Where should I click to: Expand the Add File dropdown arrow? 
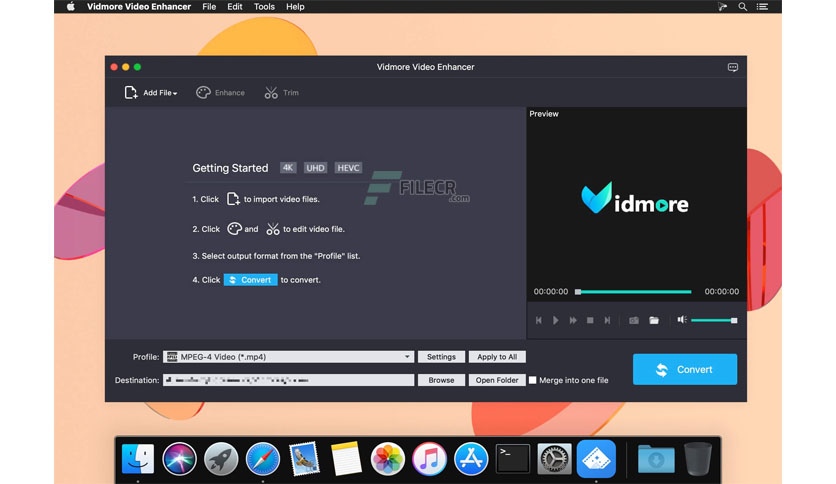coord(175,93)
